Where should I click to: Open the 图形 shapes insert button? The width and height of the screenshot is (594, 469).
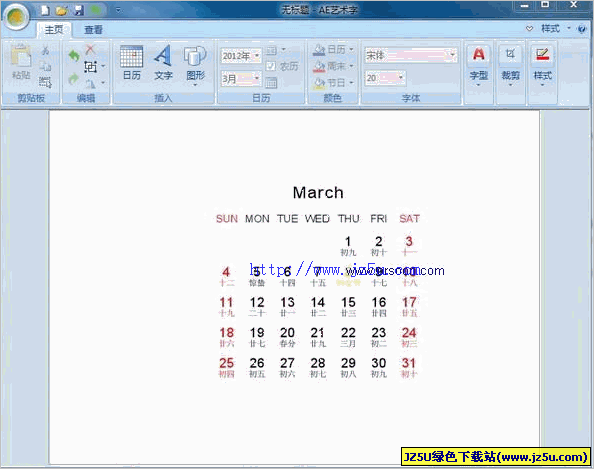[x=195, y=66]
